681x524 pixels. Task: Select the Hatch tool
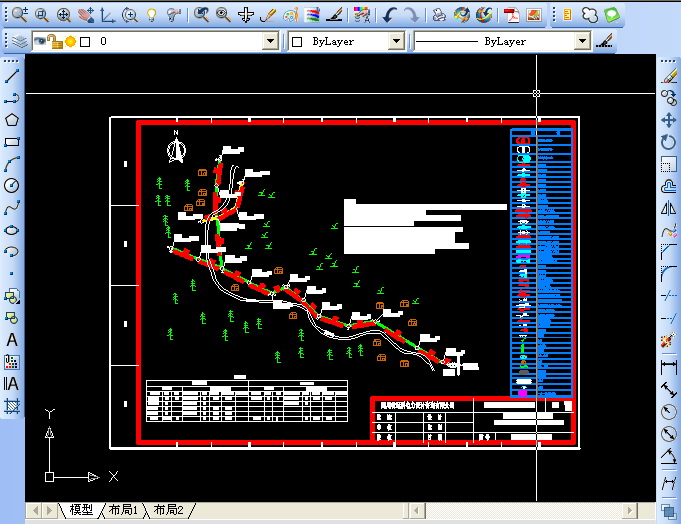pos(12,405)
